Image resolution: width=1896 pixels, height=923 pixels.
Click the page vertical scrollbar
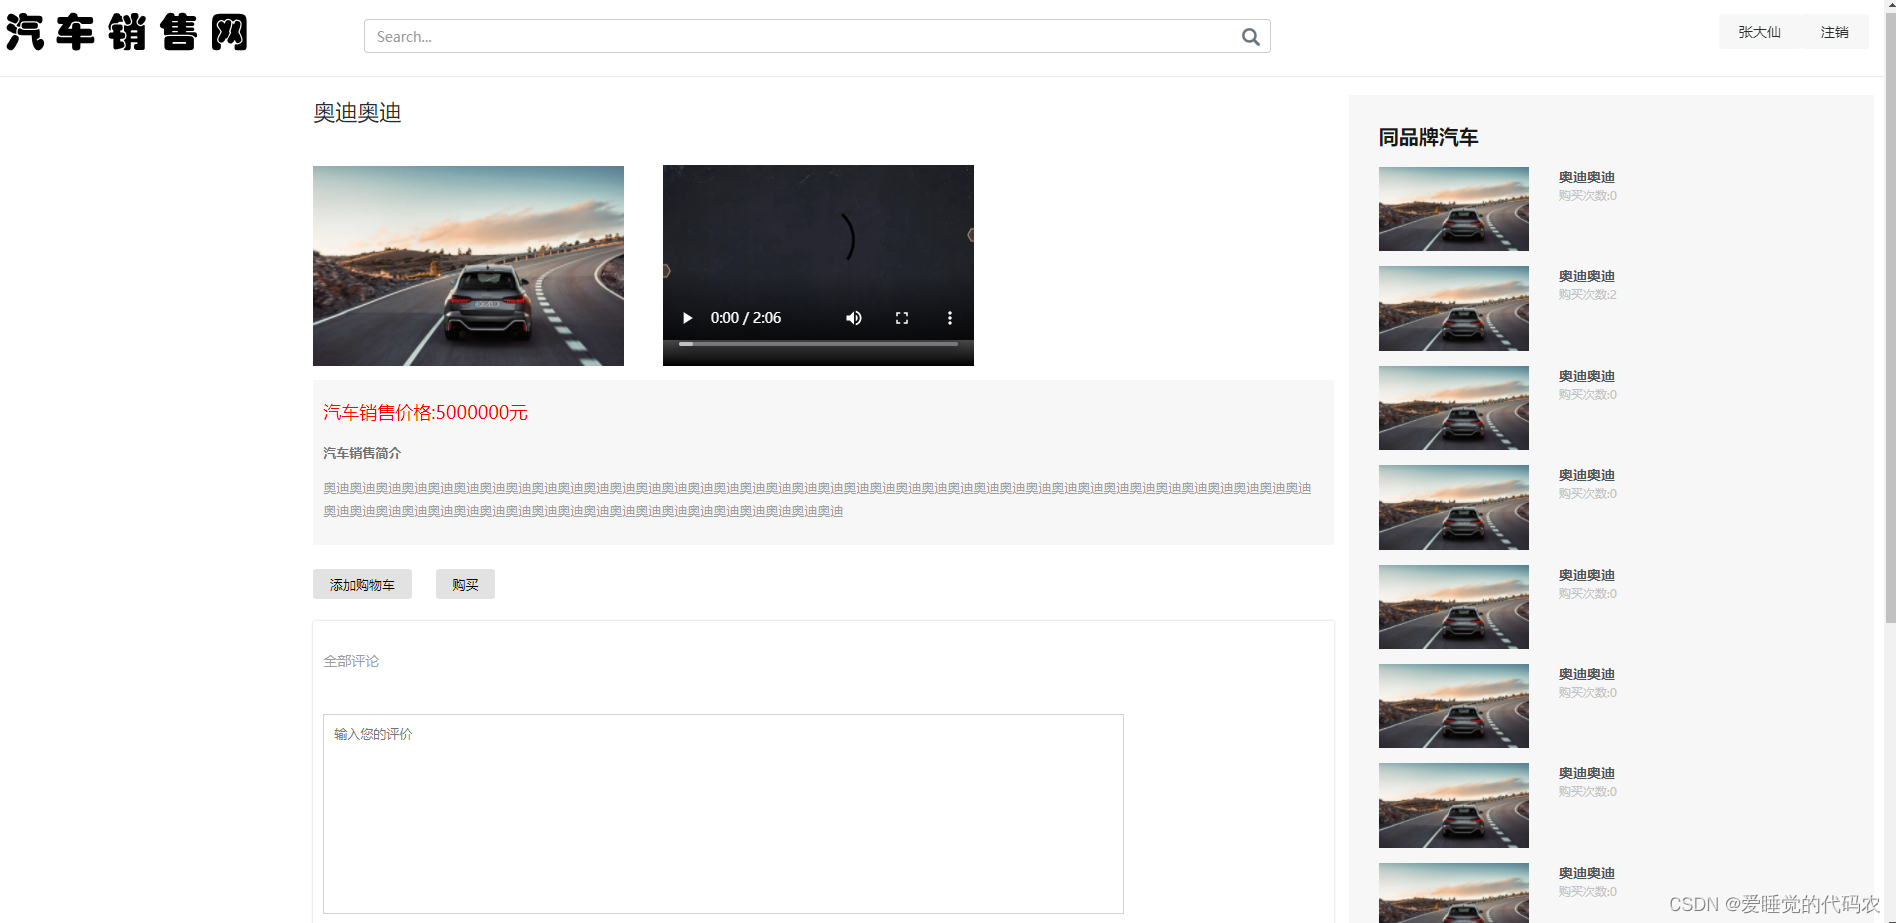click(1890, 320)
